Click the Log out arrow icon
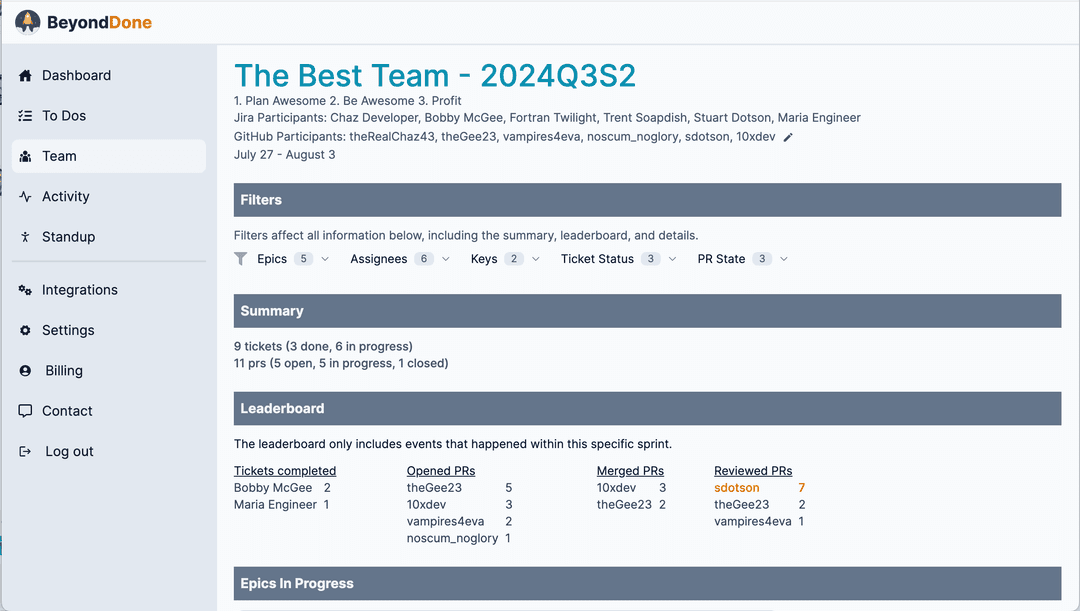Screen dimensions: 1080x611 (25, 451)
